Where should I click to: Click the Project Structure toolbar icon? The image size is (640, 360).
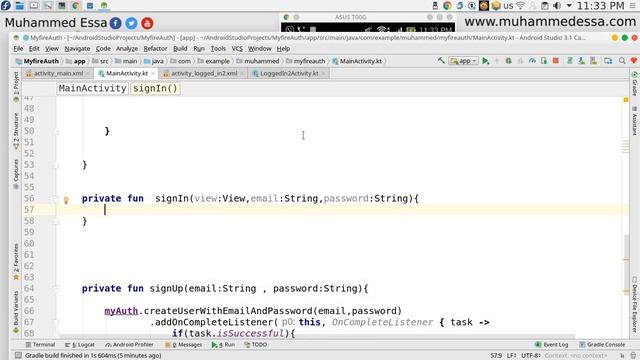click(x=608, y=61)
